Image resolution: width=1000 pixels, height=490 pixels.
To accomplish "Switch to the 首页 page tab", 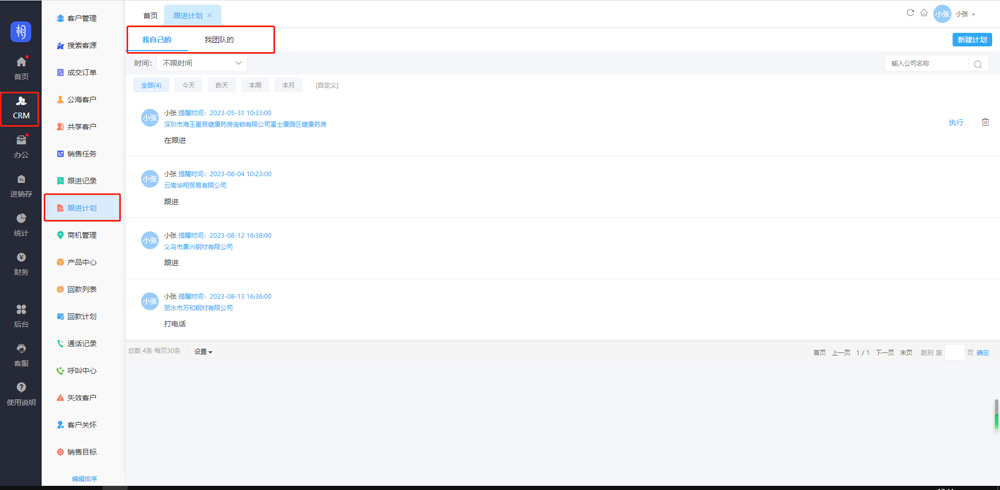I will (x=150, y=15).
